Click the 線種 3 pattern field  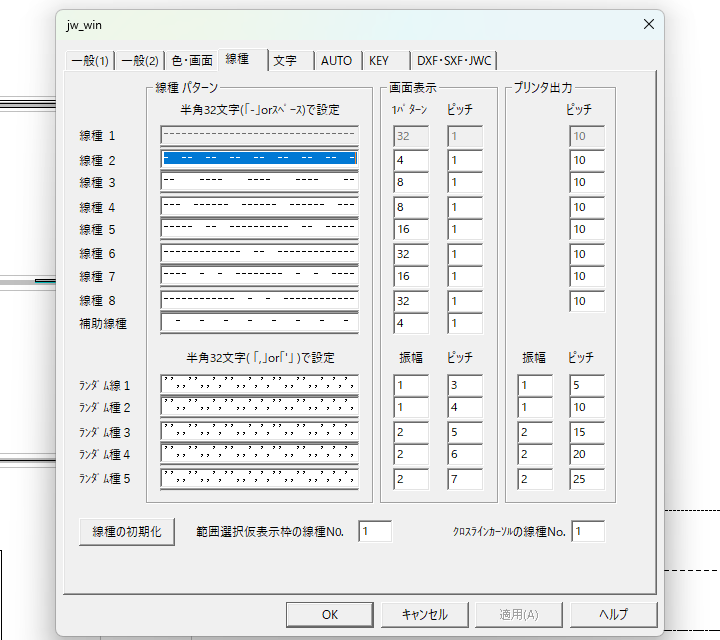click(259, 181)
